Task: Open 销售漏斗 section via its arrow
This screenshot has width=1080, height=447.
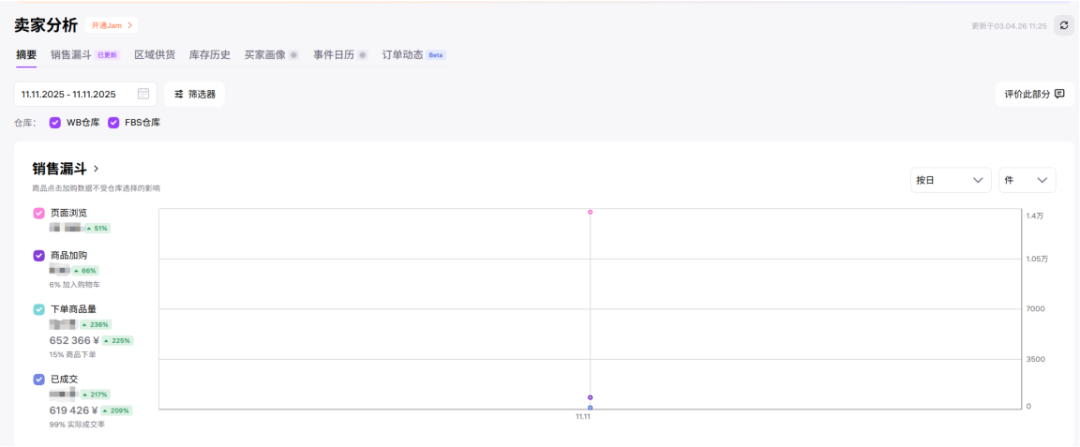Action: [96, 168]
